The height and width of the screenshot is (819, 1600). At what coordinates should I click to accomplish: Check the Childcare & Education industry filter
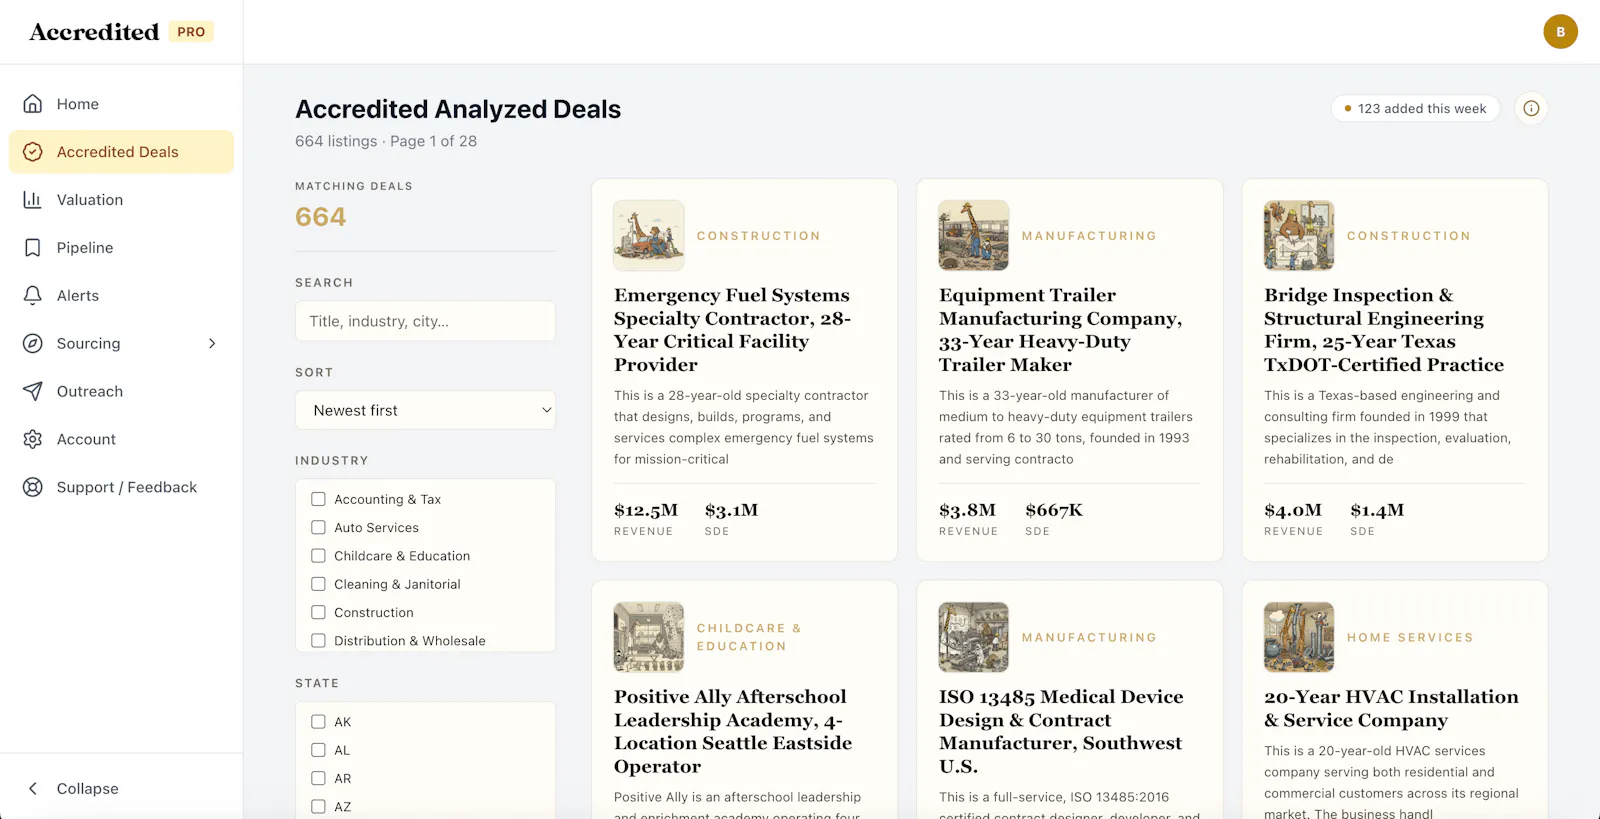pyautogui.click(x=318, y=556)
